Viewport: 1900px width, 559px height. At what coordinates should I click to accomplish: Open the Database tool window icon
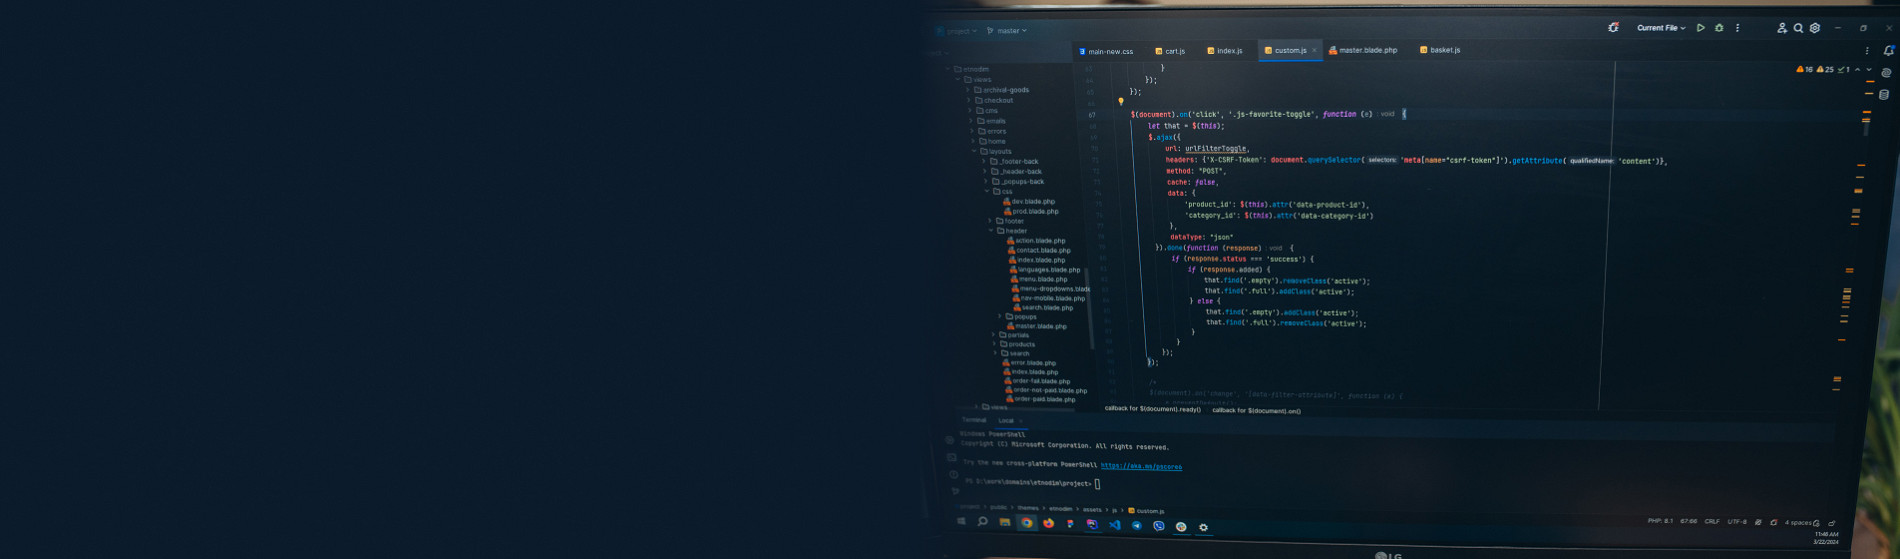click(x=1884, y=95)
